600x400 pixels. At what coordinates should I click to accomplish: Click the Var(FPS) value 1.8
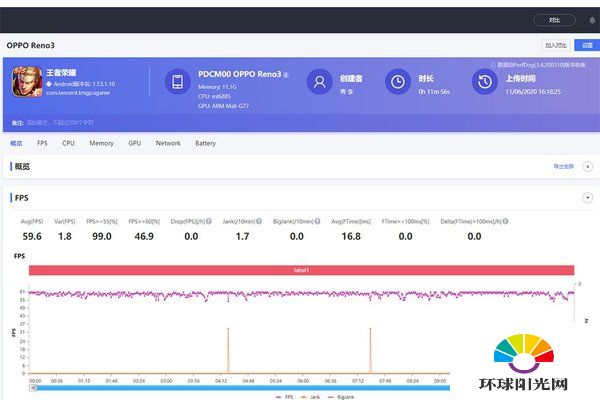[x=65, y=236]
